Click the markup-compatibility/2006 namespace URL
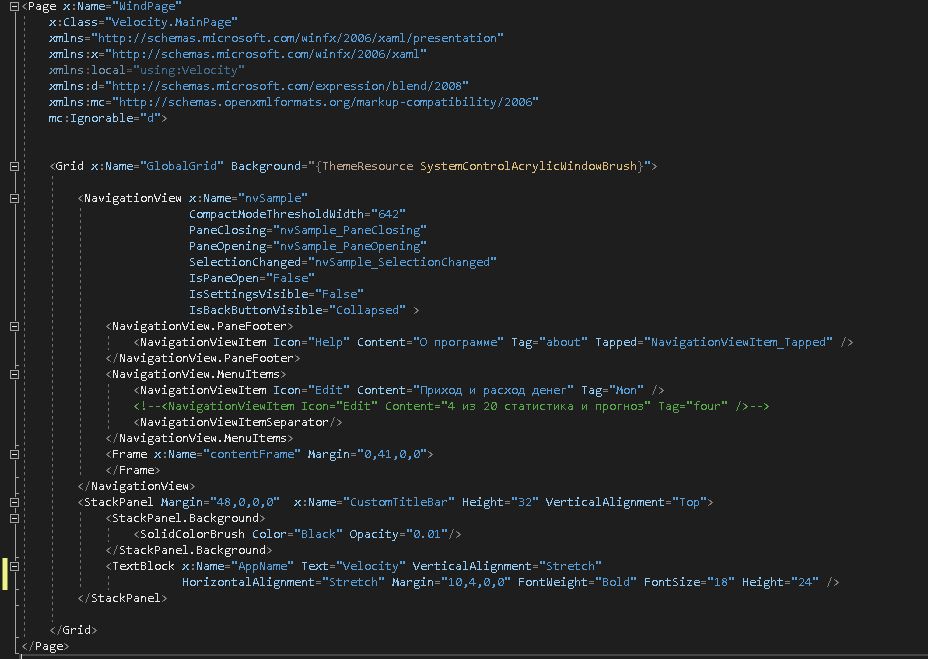The width and height of the screenshot is (928, 659). tap(325, 102)
